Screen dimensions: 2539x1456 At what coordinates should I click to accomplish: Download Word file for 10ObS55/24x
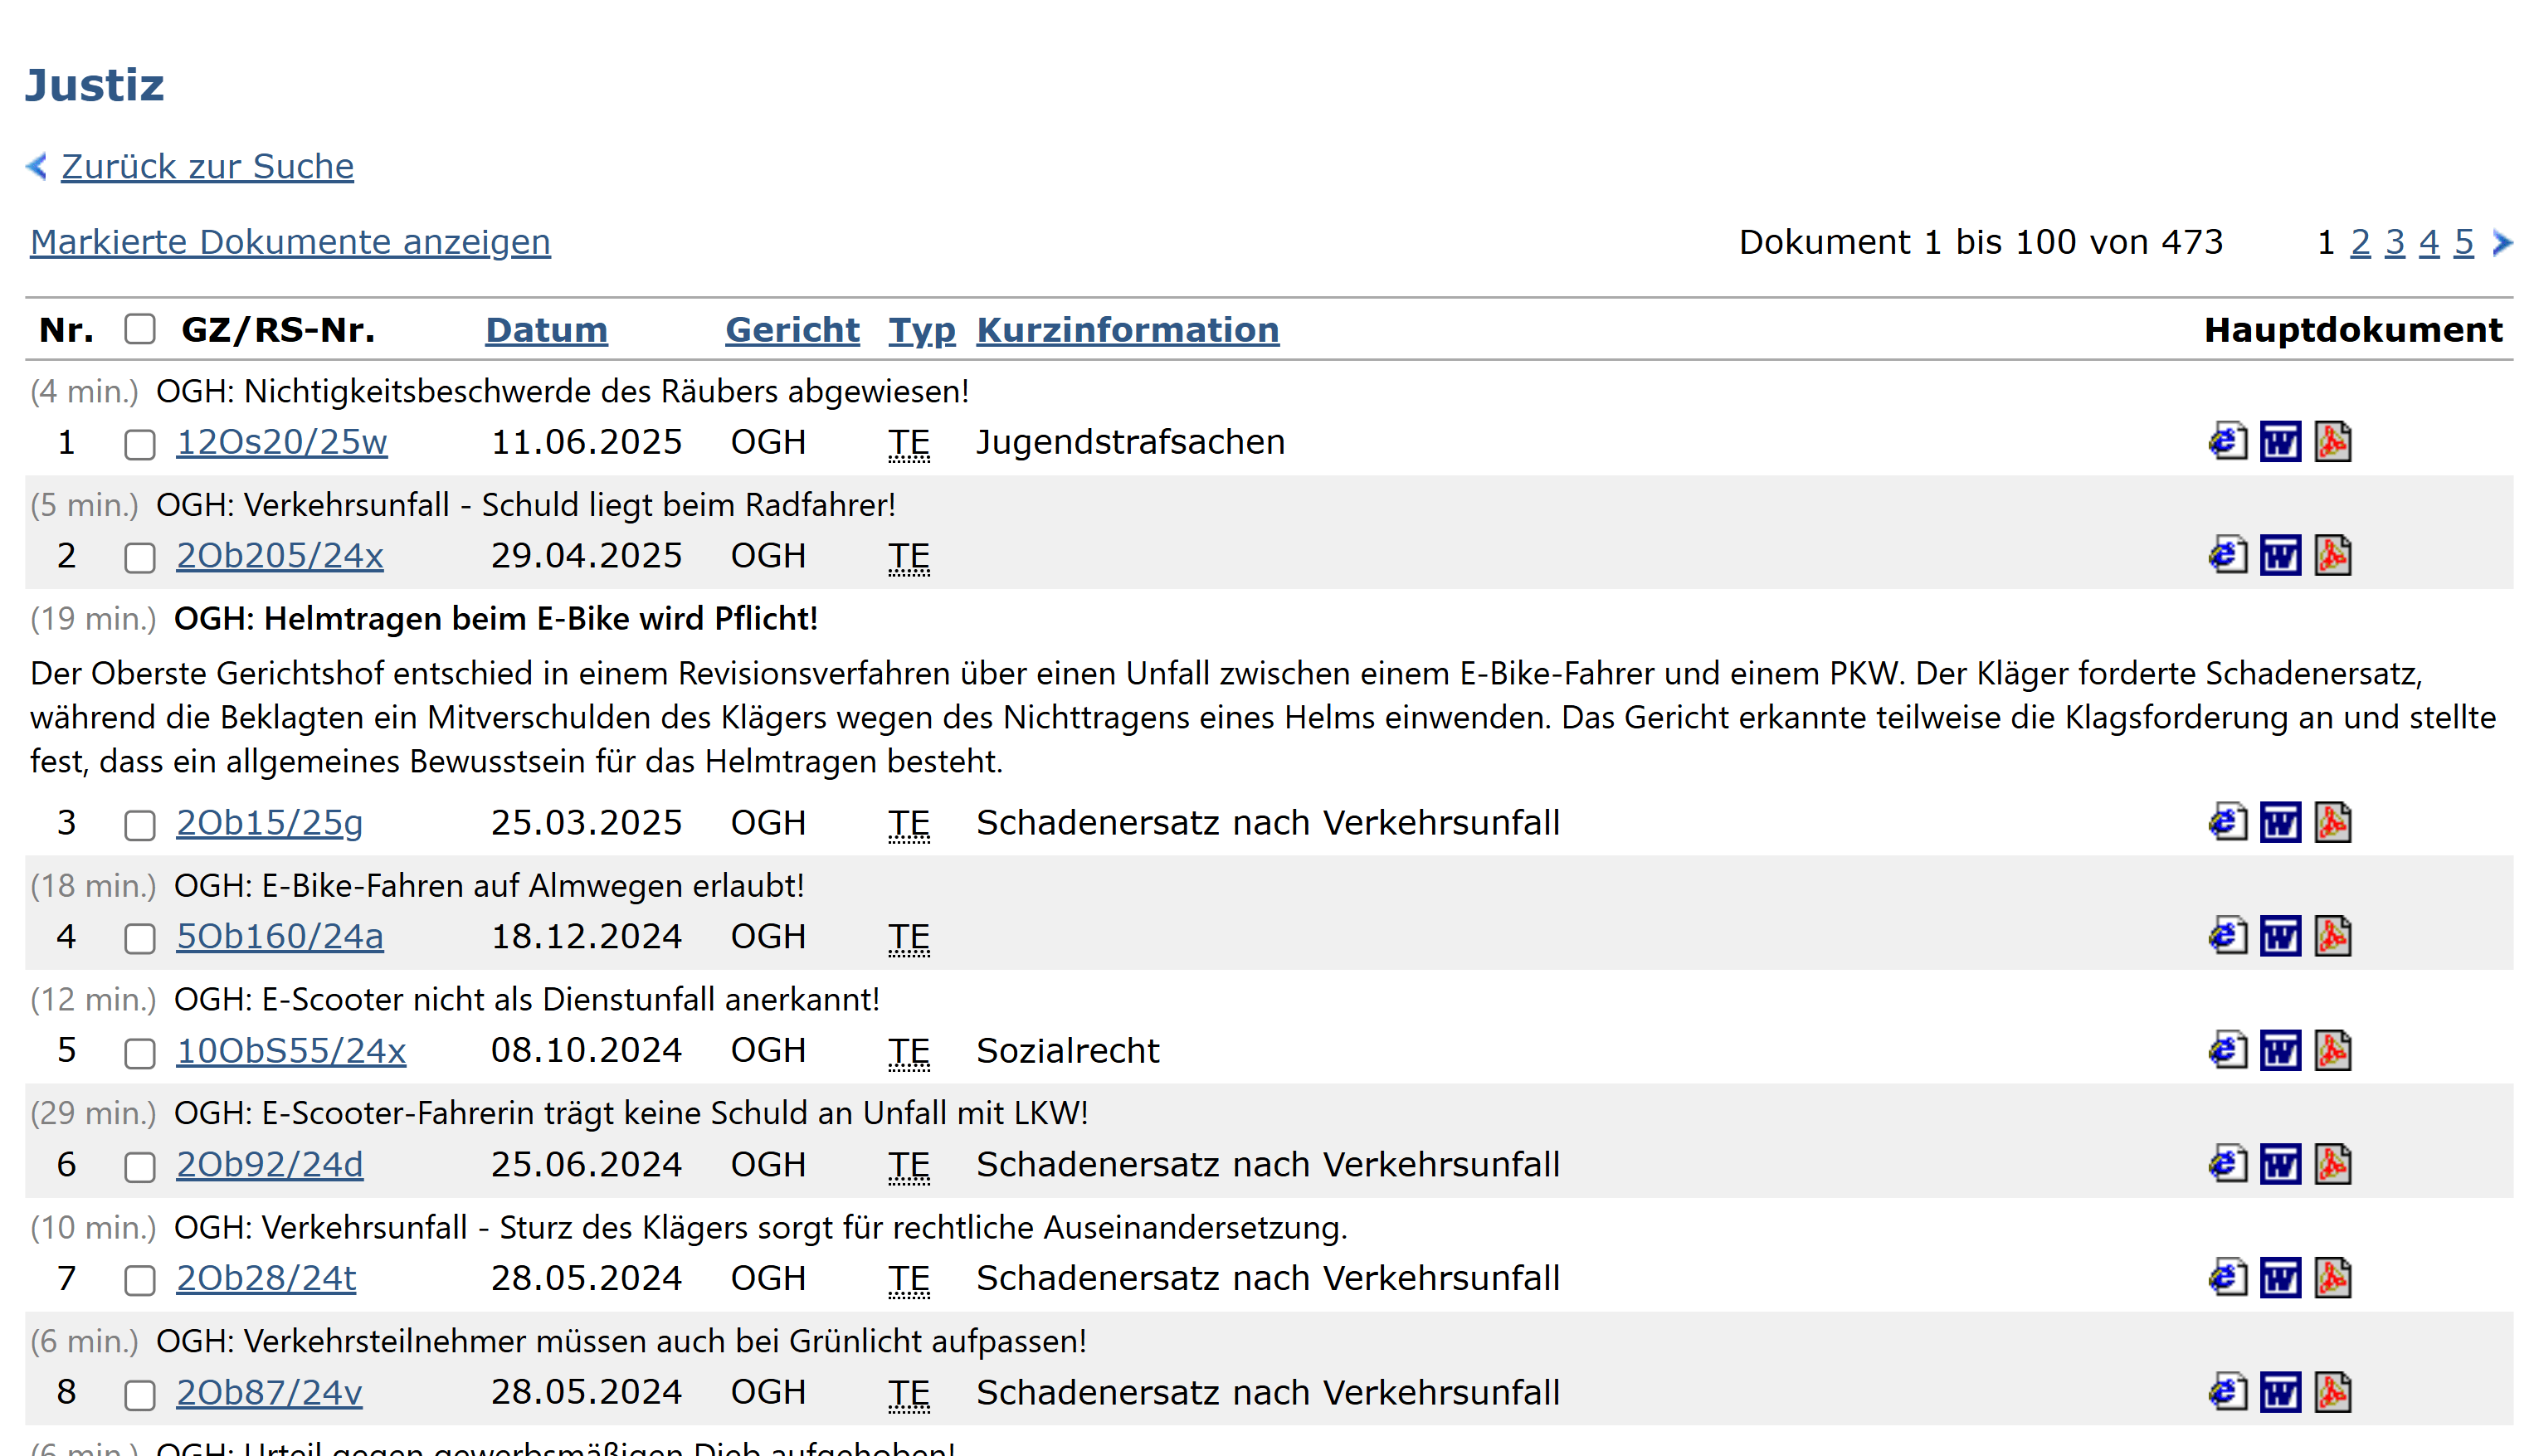point(2280,1051)
